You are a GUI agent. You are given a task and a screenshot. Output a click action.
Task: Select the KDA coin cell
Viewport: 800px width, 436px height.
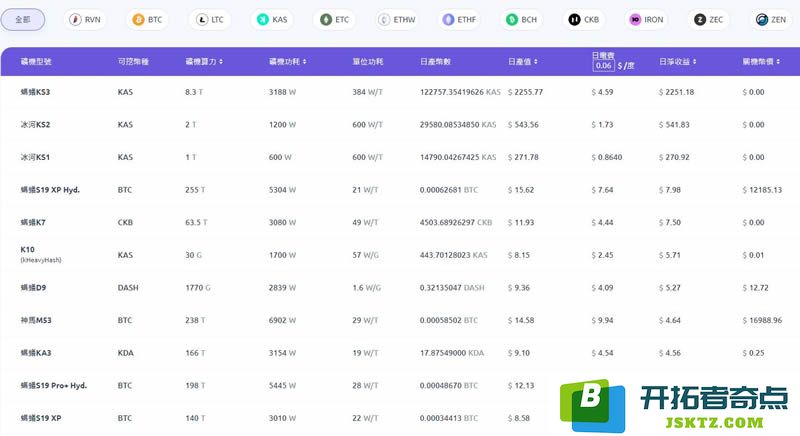coord(126,353)
